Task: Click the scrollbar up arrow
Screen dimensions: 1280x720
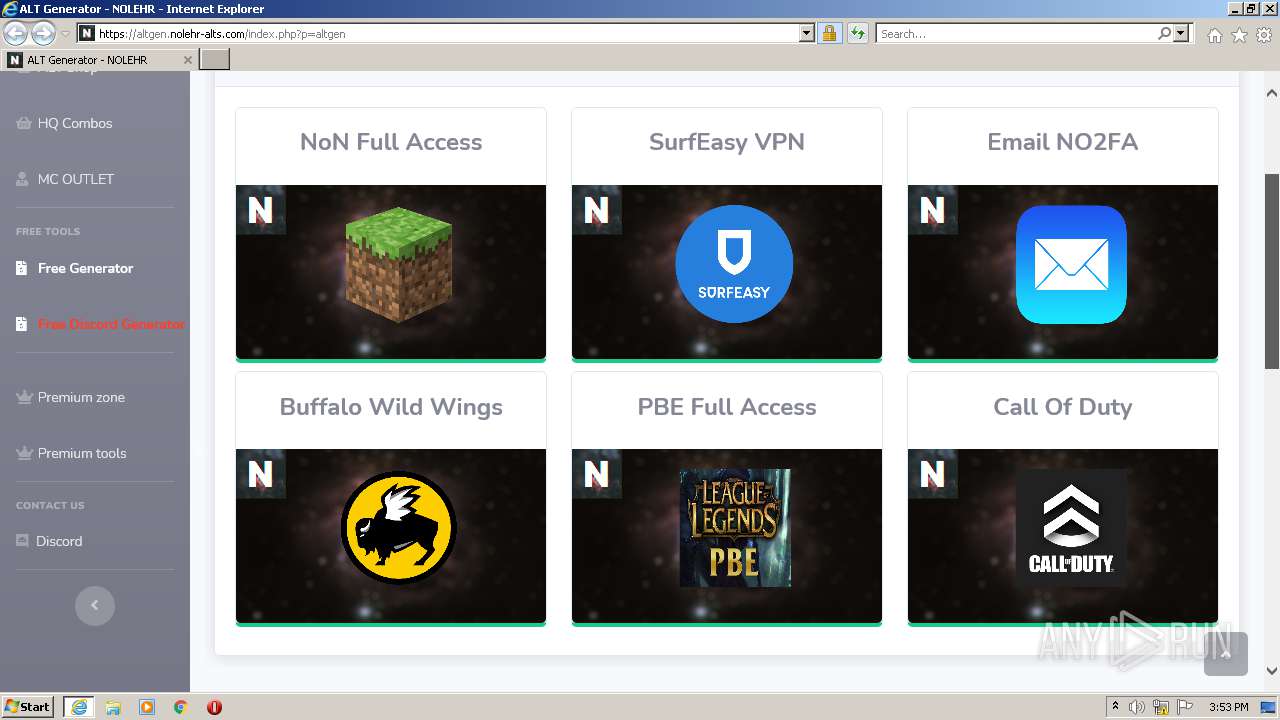Action: 1272,93
